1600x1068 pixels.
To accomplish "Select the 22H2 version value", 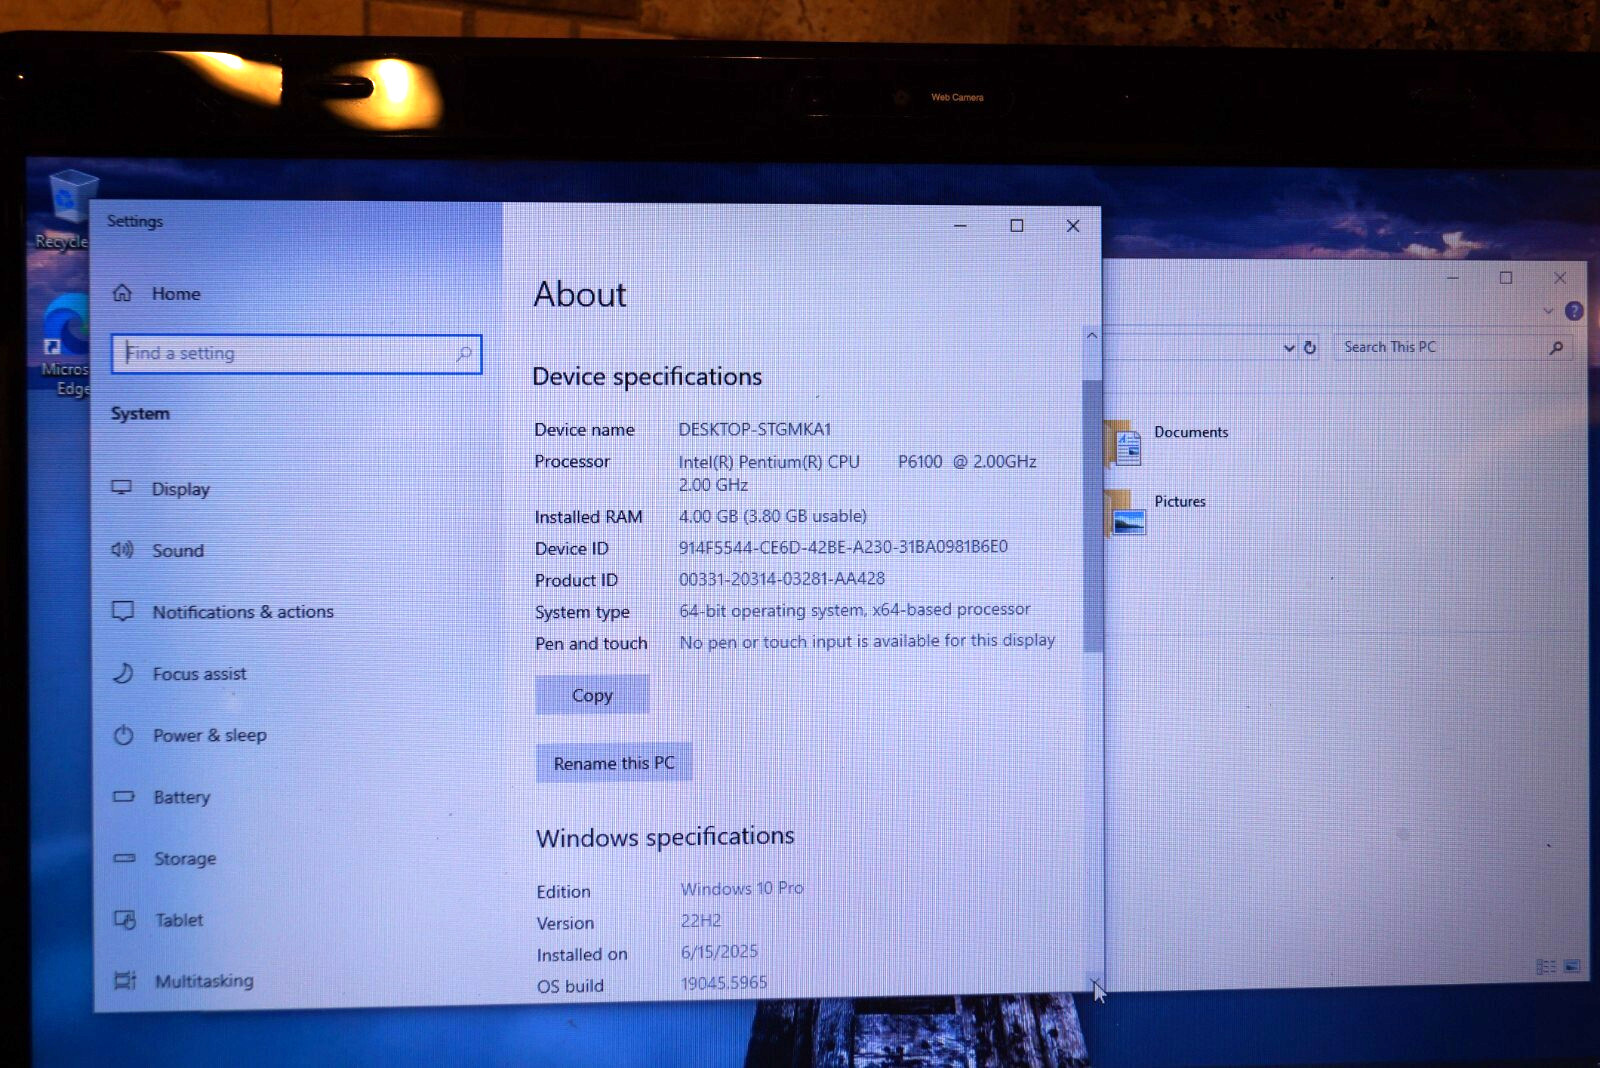I will pos(701,920).
